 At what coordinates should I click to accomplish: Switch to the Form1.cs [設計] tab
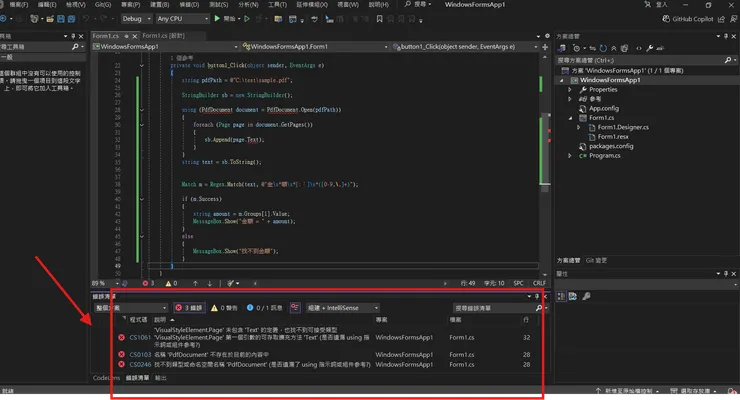pyautogui.click(x=166, y=35)
